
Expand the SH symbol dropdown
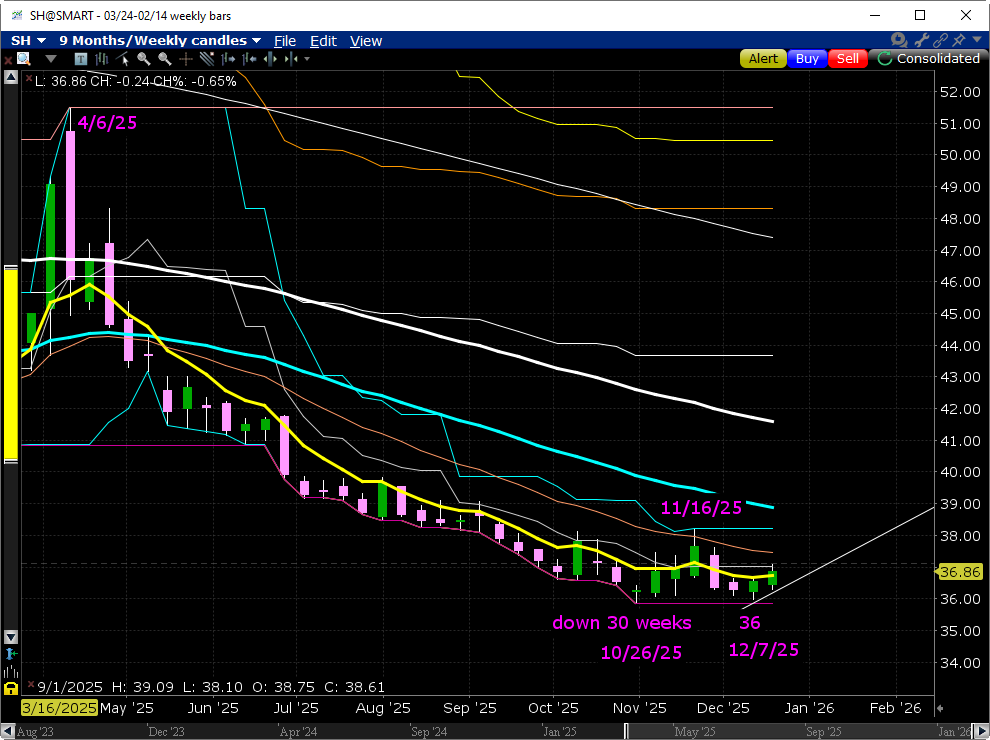coord(29,41)
